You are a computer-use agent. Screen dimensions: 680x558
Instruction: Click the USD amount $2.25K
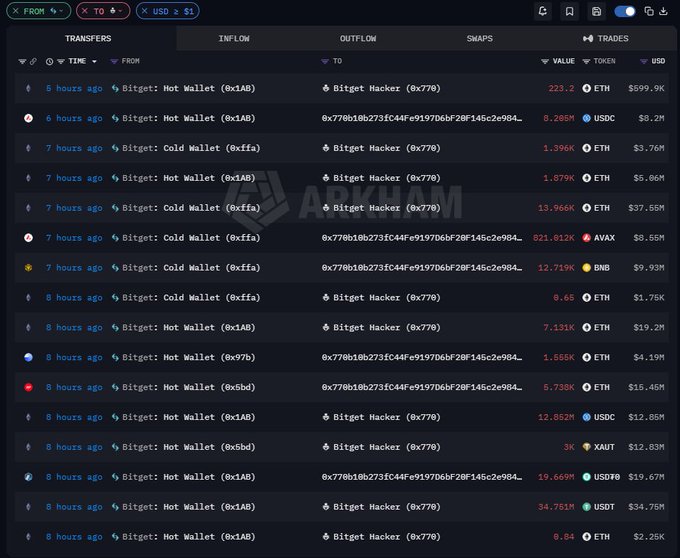[649, 537]
